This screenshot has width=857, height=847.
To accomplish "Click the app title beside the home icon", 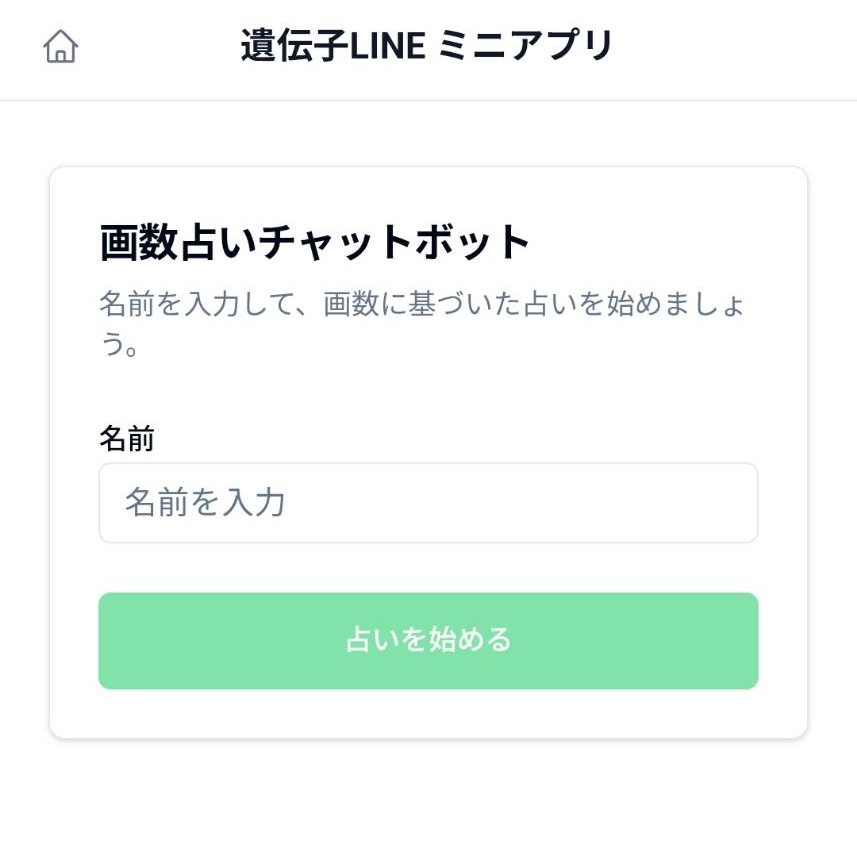I will tap(427, 46).
